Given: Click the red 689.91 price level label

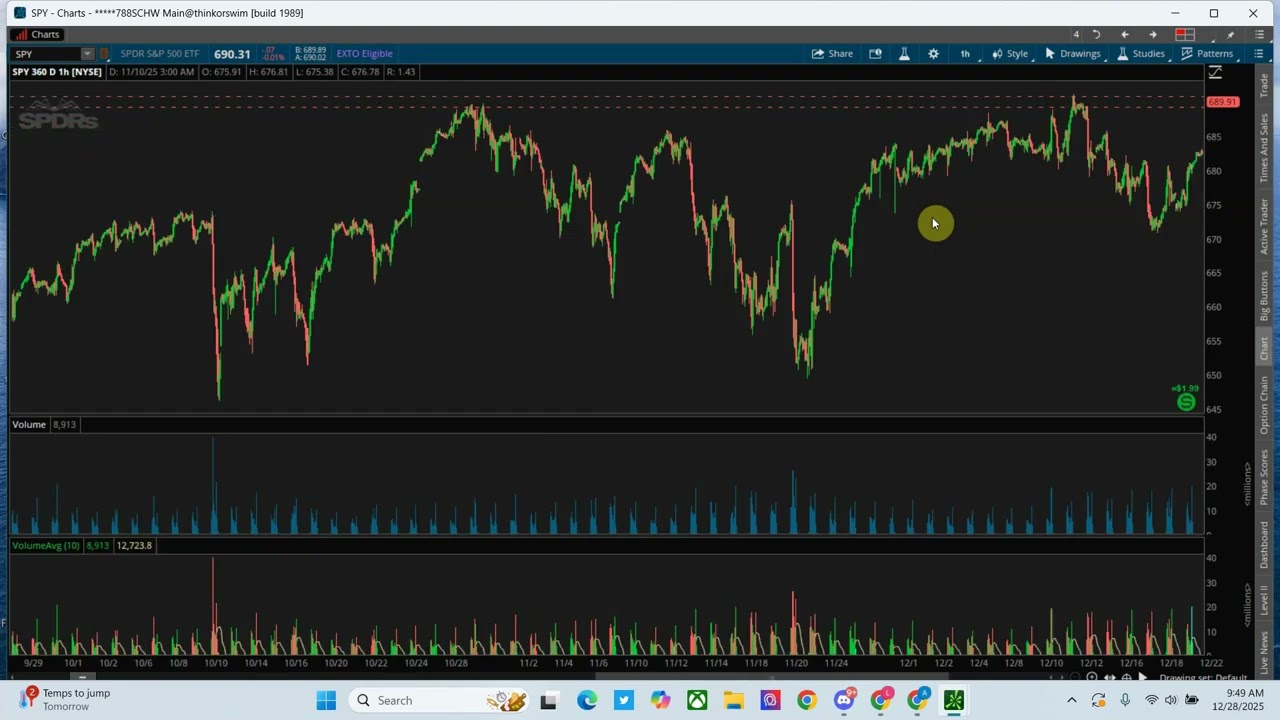Looking at the screenshot, I should coord(1223,102).
